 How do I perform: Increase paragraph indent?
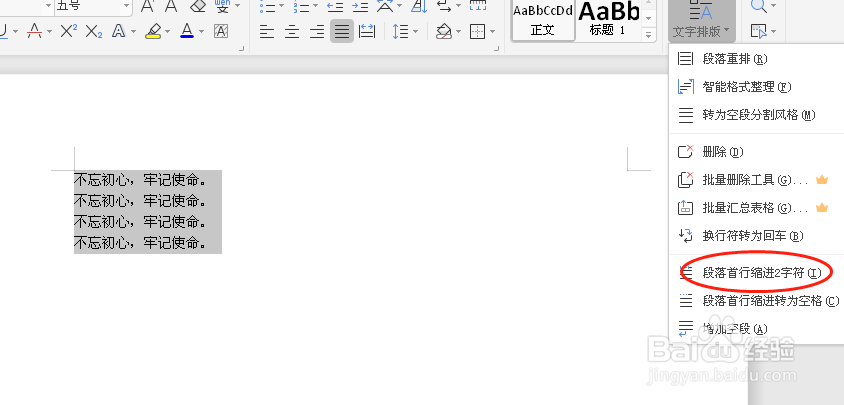pos(360,6)
